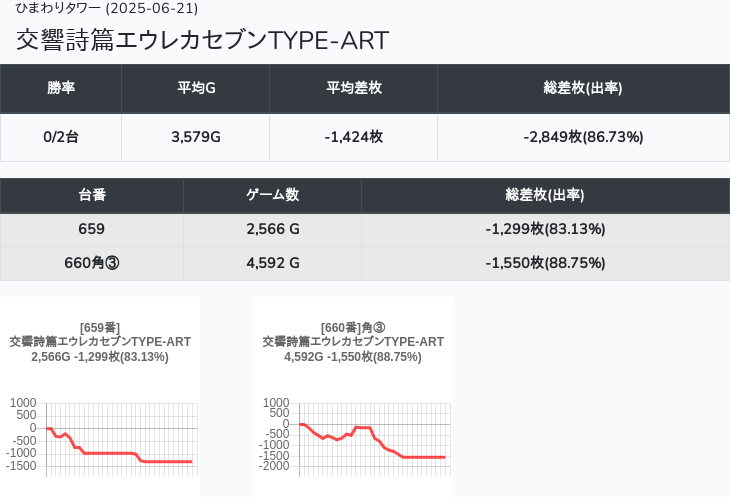Click the 4,592 G game count cell
Image resolution: width=730 pixels, height=497 pixels.
(272, 263)
